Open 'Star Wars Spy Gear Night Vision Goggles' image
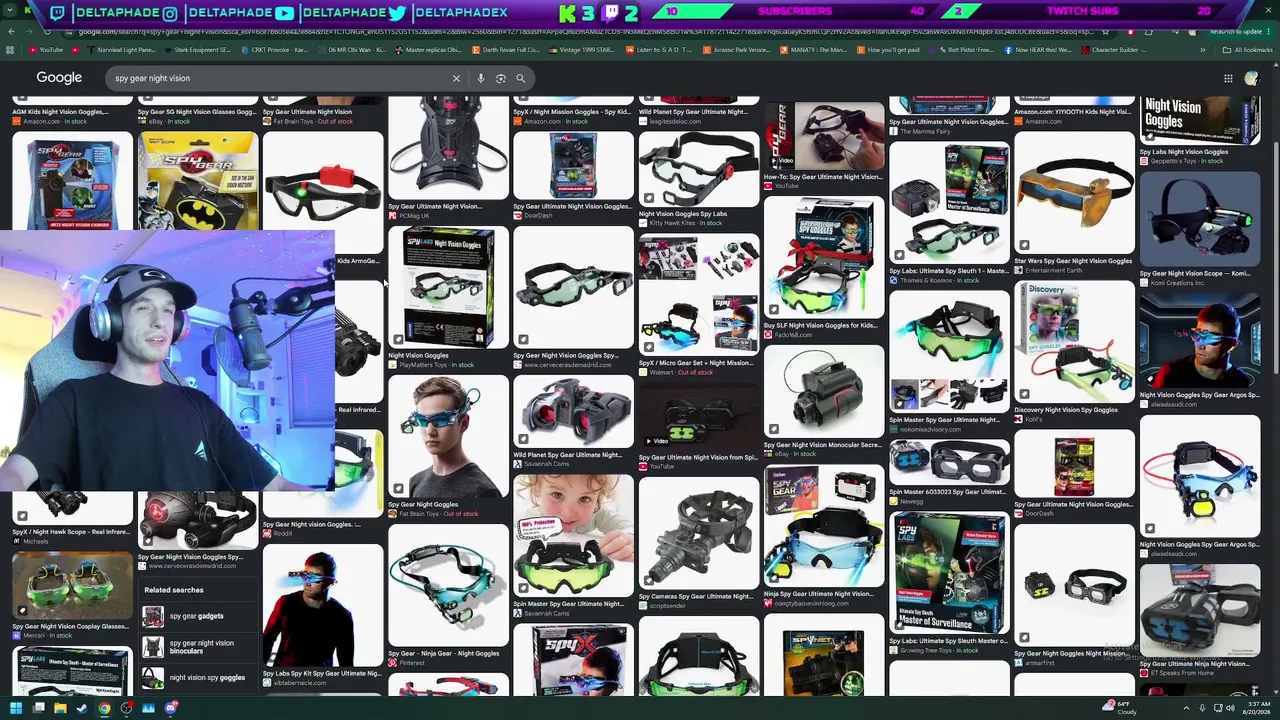The height and width of the screenshot is (720, 1280). click(x=1074, y=193)
